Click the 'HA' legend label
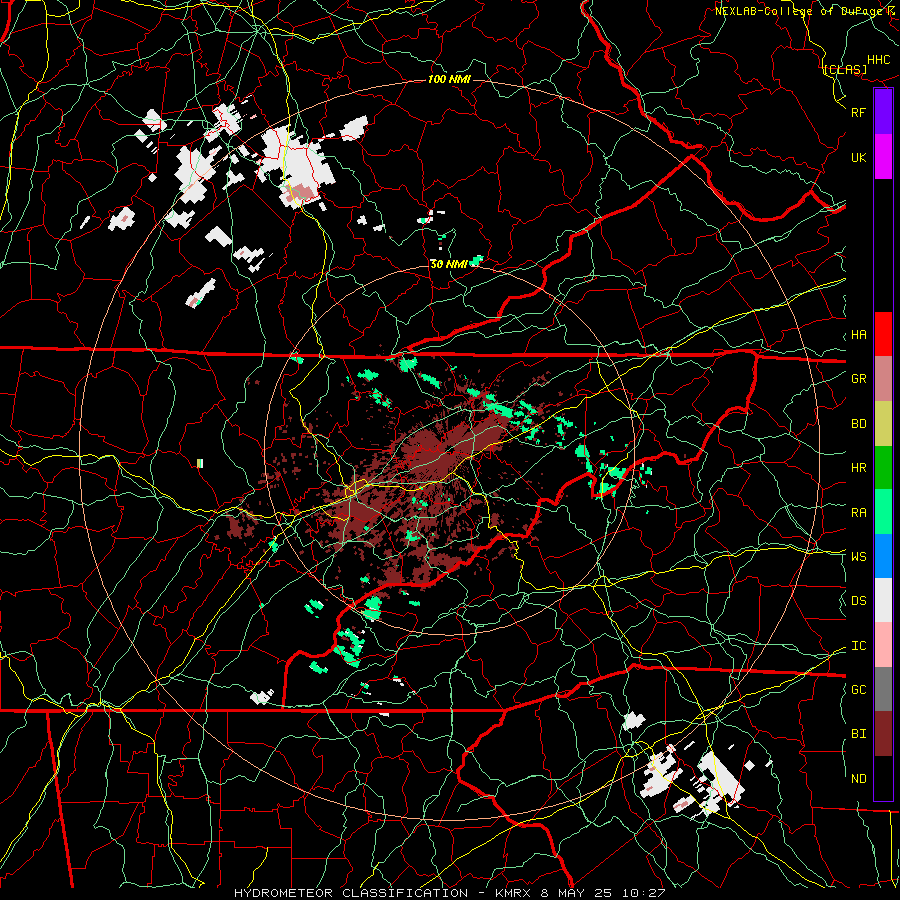 pos(858,335)
